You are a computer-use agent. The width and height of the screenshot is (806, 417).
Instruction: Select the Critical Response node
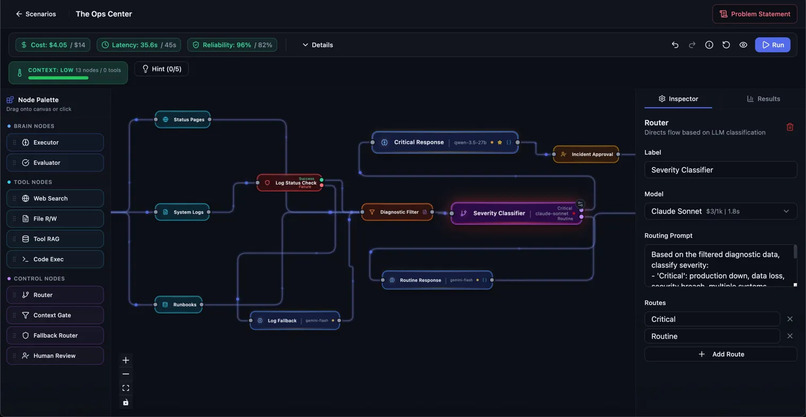tap(445, 142)
